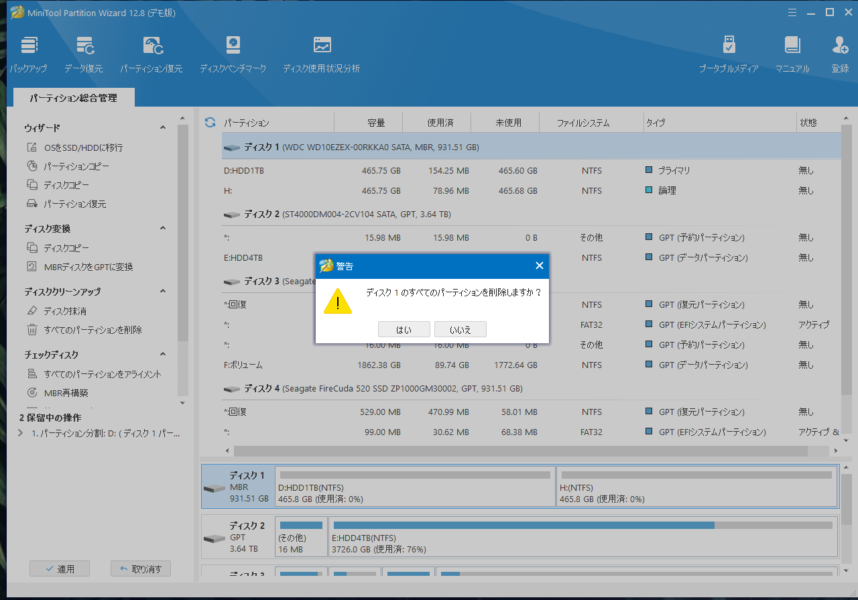Click はい to confirm deletion
Viewport: 858px width, 600px height.
coord(404,330)
